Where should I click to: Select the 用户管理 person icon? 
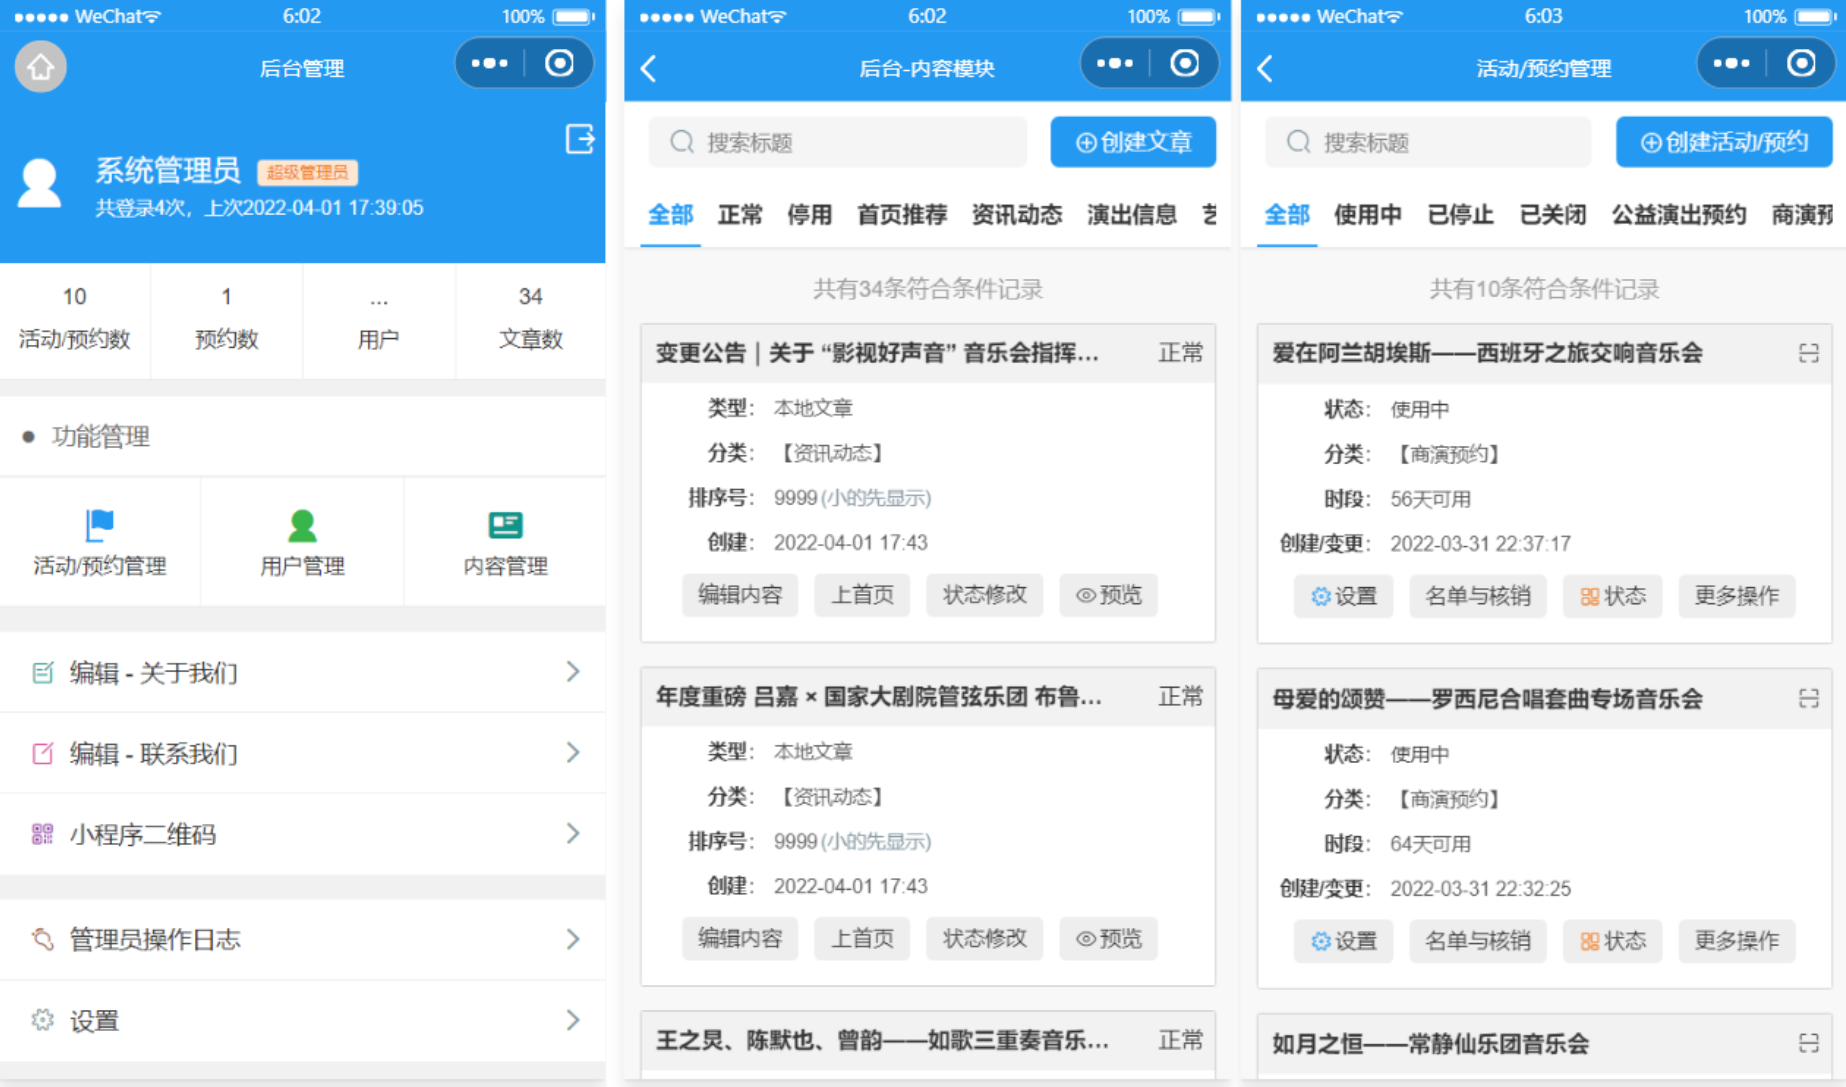[302, 525]
